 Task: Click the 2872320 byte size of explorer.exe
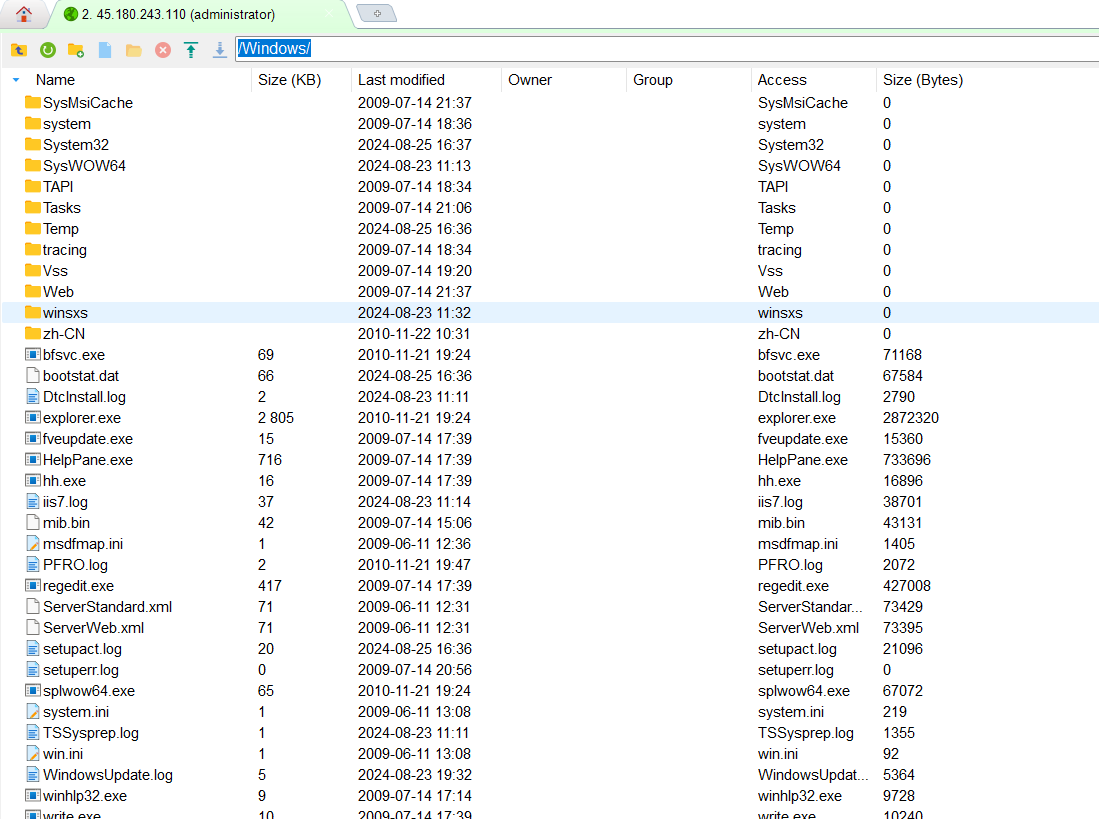click(910, 418)
